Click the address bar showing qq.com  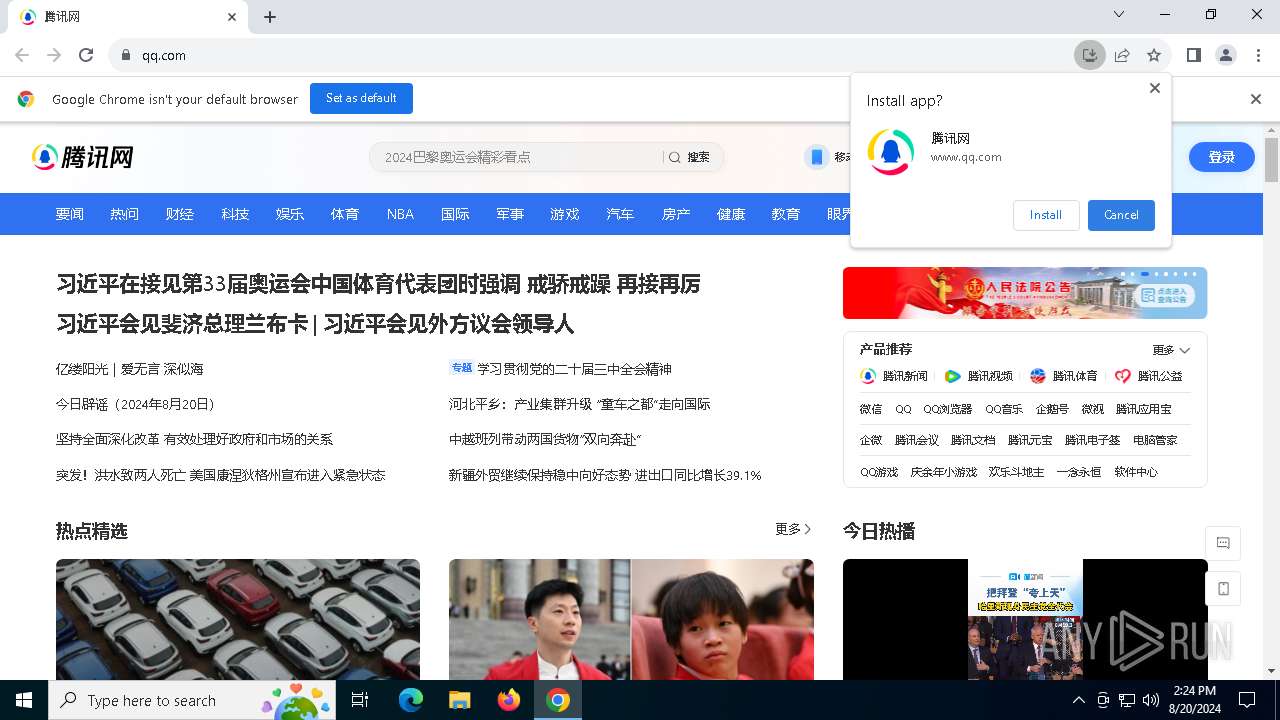[x=590, y=55]
